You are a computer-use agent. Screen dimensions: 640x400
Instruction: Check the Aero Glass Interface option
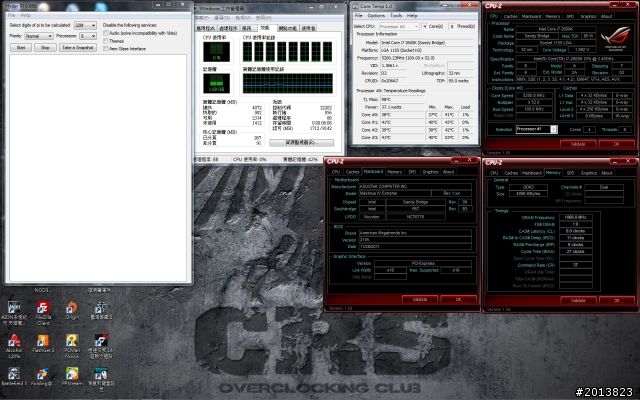click(106, 49)
